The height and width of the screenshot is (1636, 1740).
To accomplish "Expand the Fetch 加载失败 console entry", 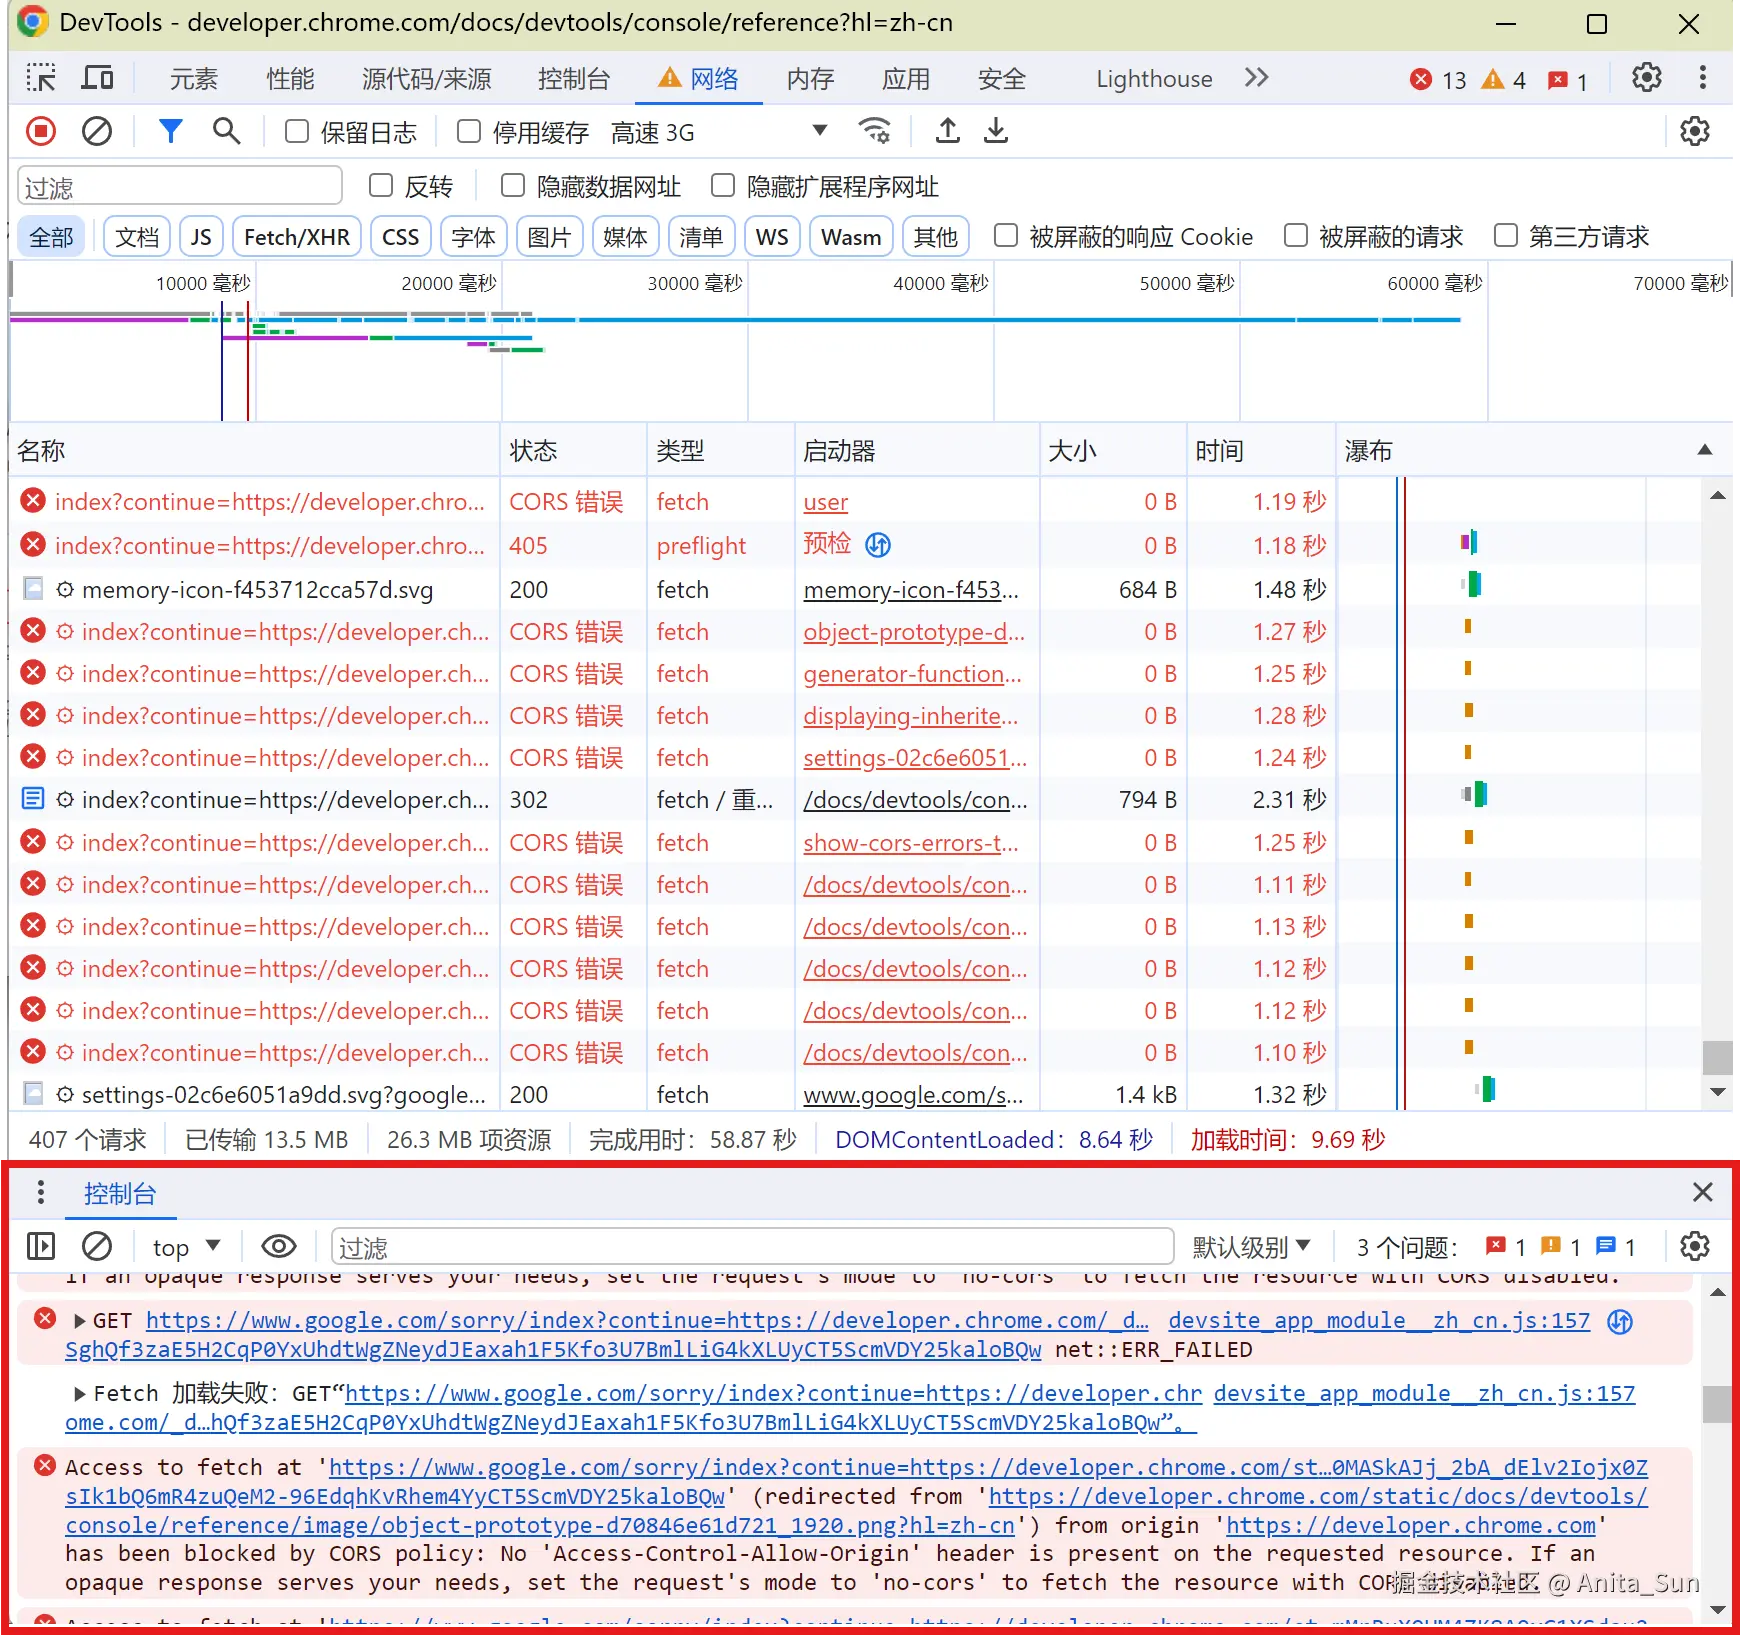I will click(x=80, y=1394).
